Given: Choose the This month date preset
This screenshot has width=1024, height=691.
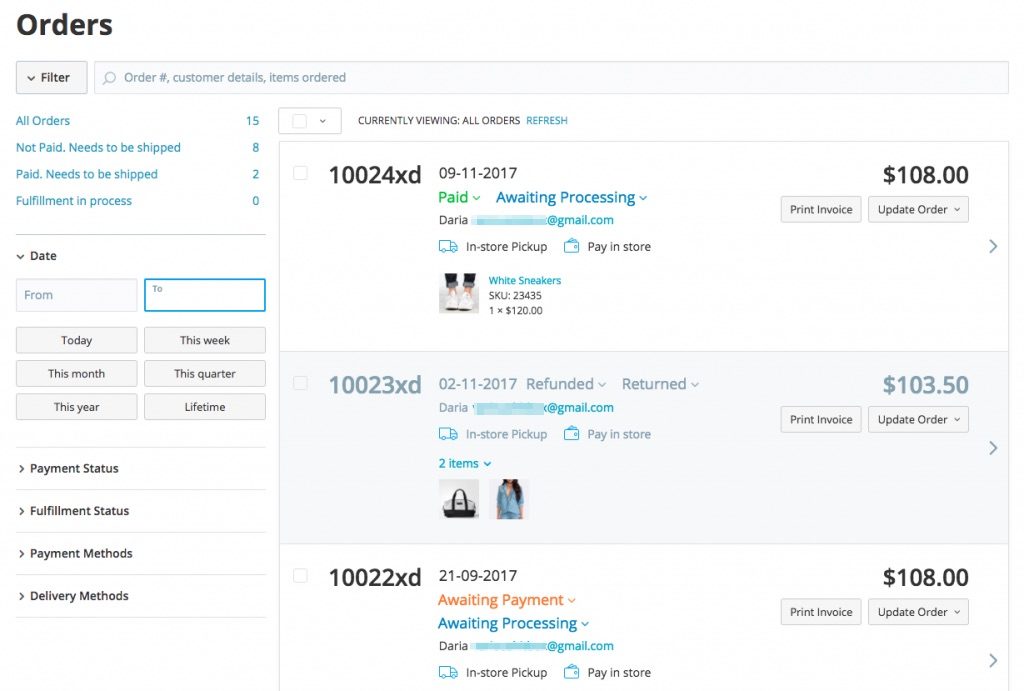Looking at the screenshot, I should pyautogui.click(x=76, y=374).
